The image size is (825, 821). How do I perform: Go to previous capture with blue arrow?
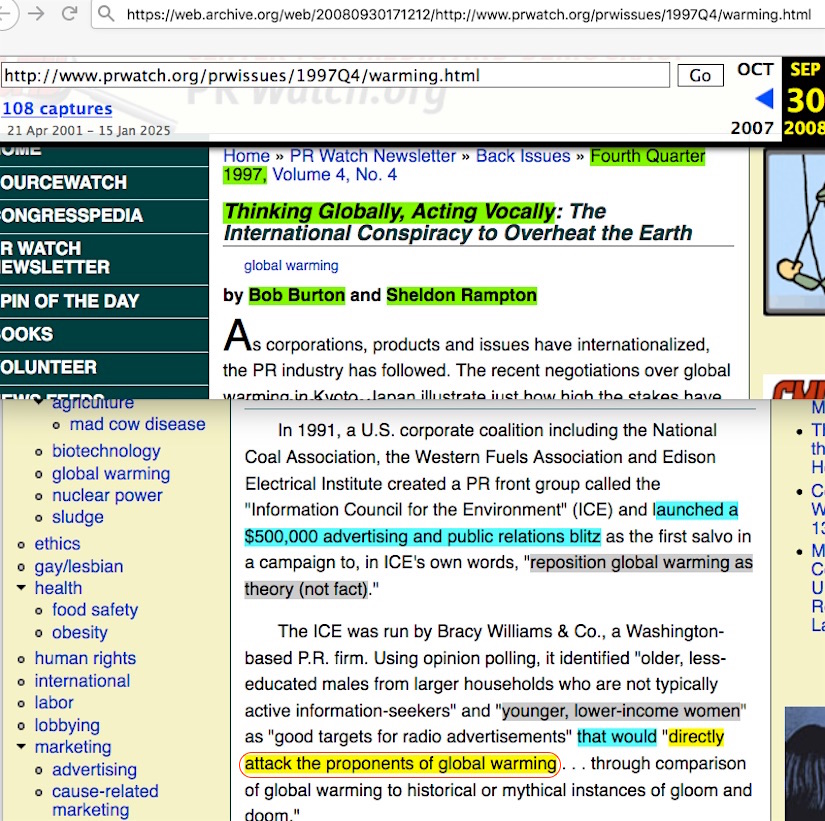(x=764, y=98)
